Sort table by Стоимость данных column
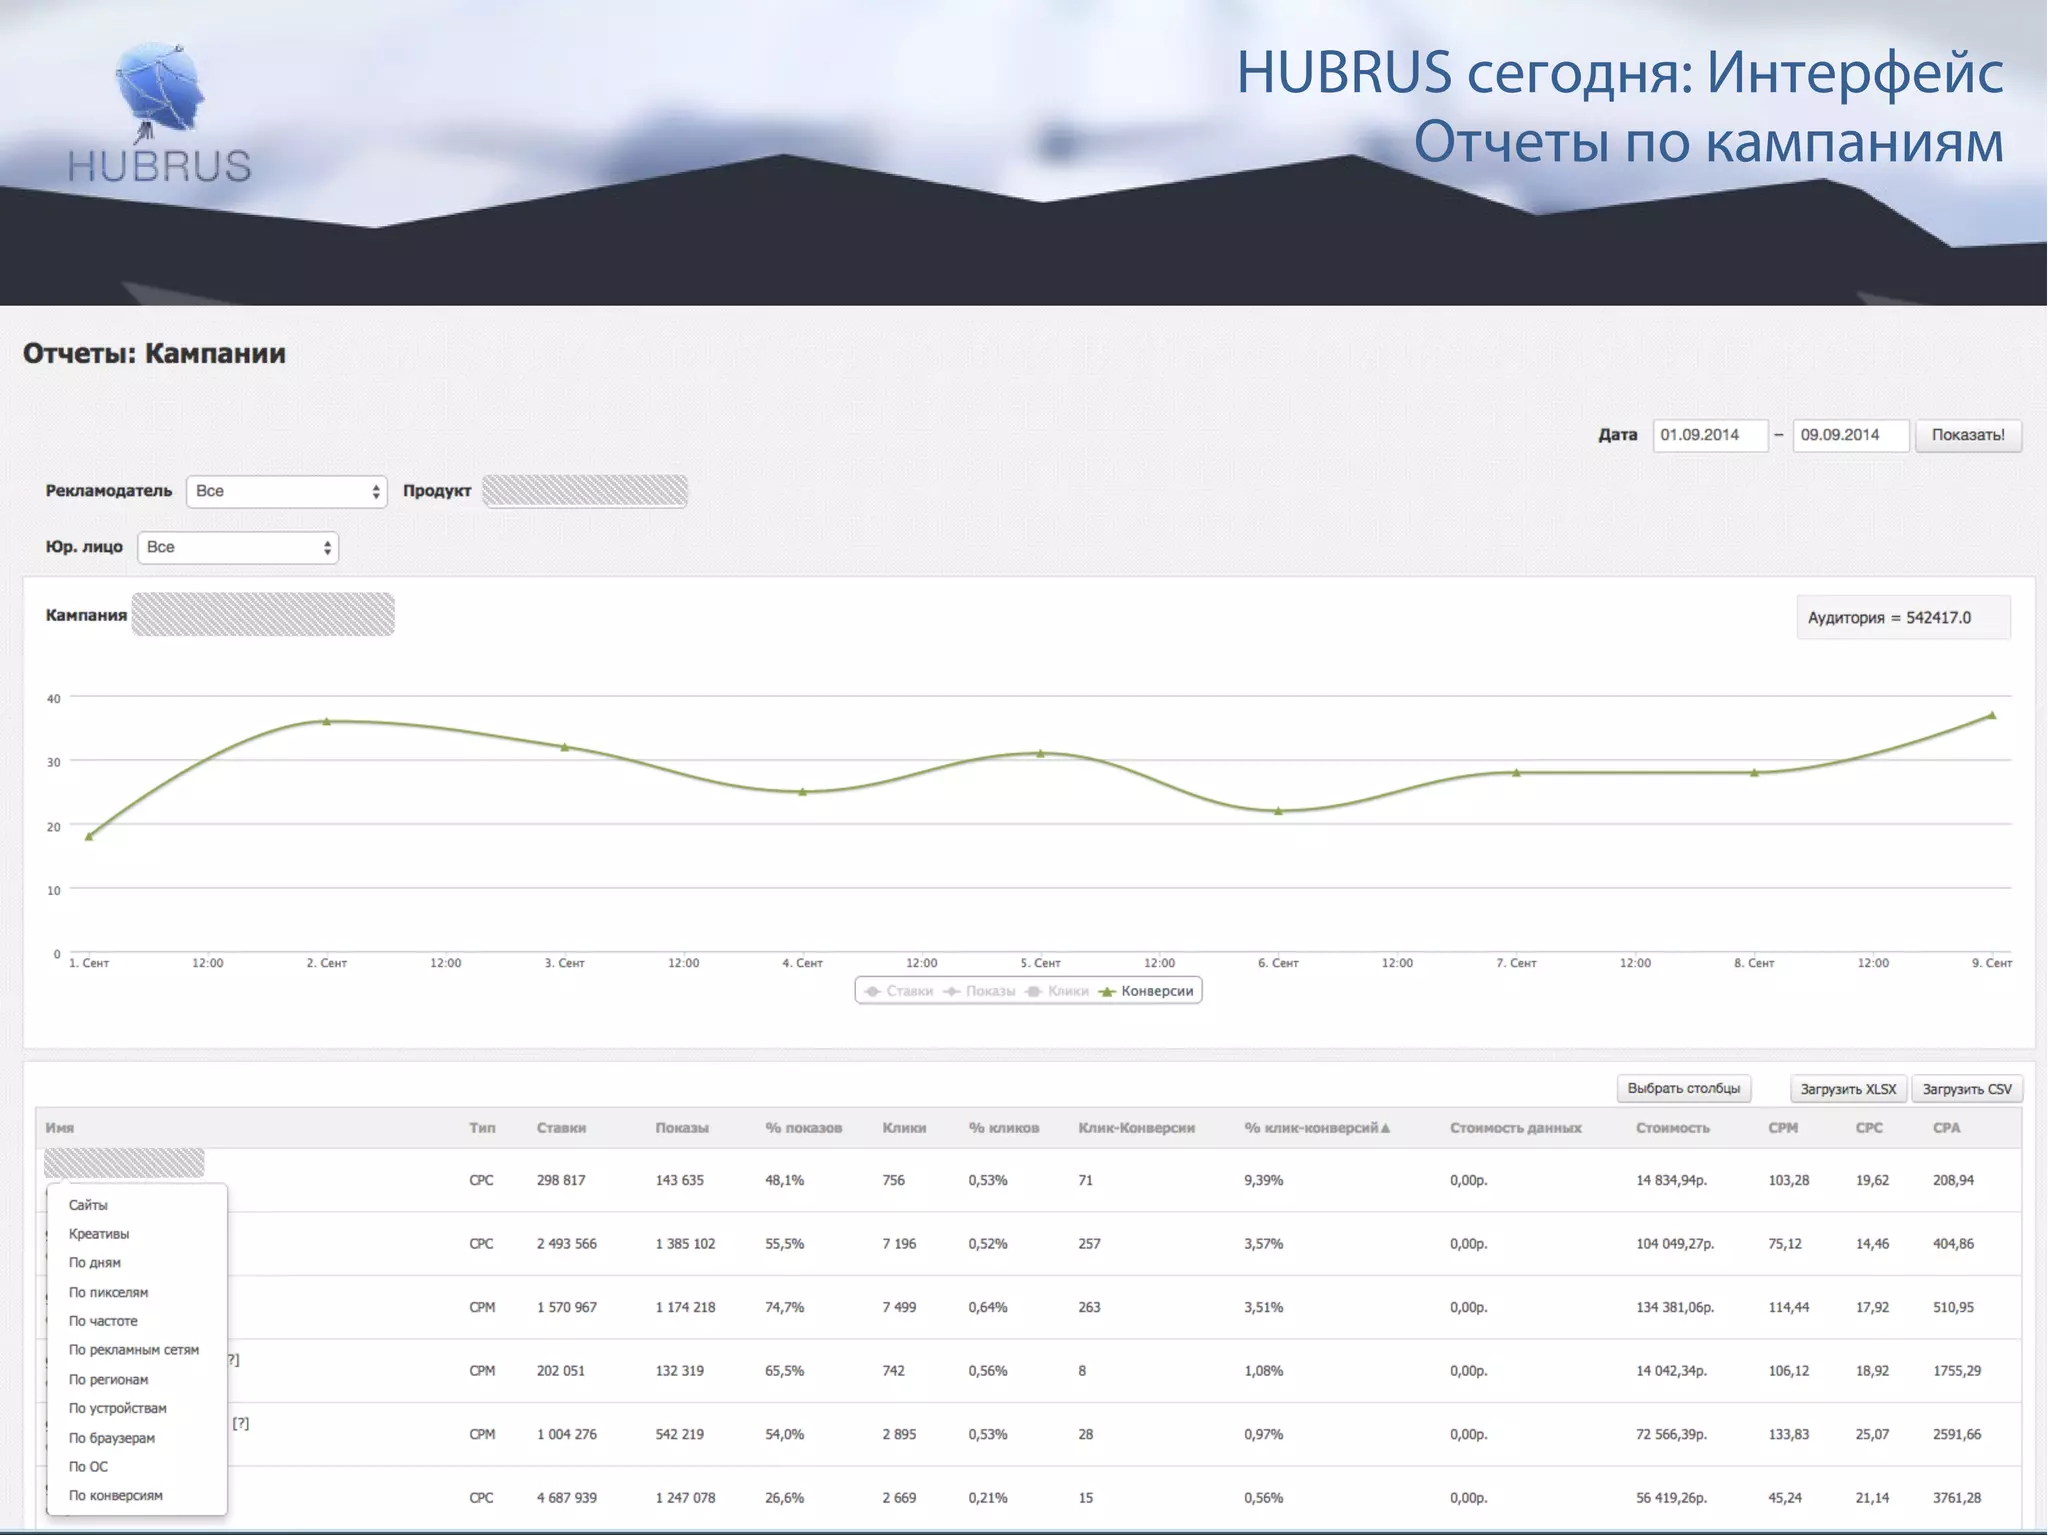The height and width of the screenshot is (1535, 2048). coord(1516,1128)
